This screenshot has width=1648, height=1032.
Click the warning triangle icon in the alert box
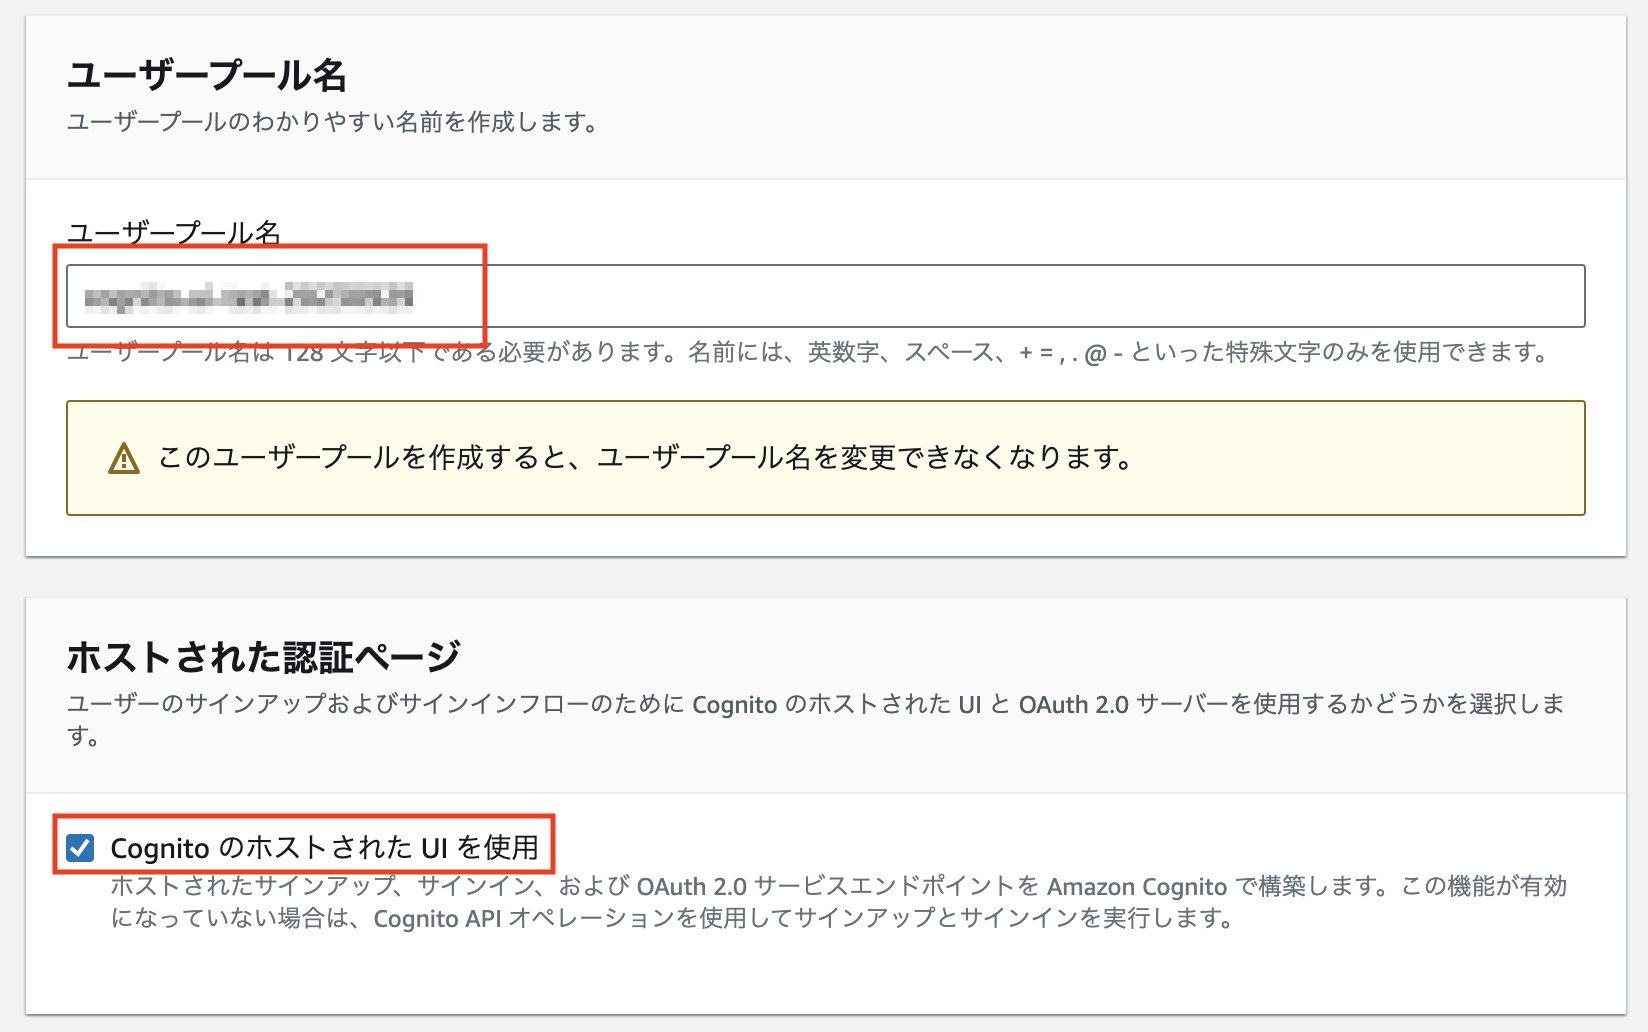pos(122,460)
